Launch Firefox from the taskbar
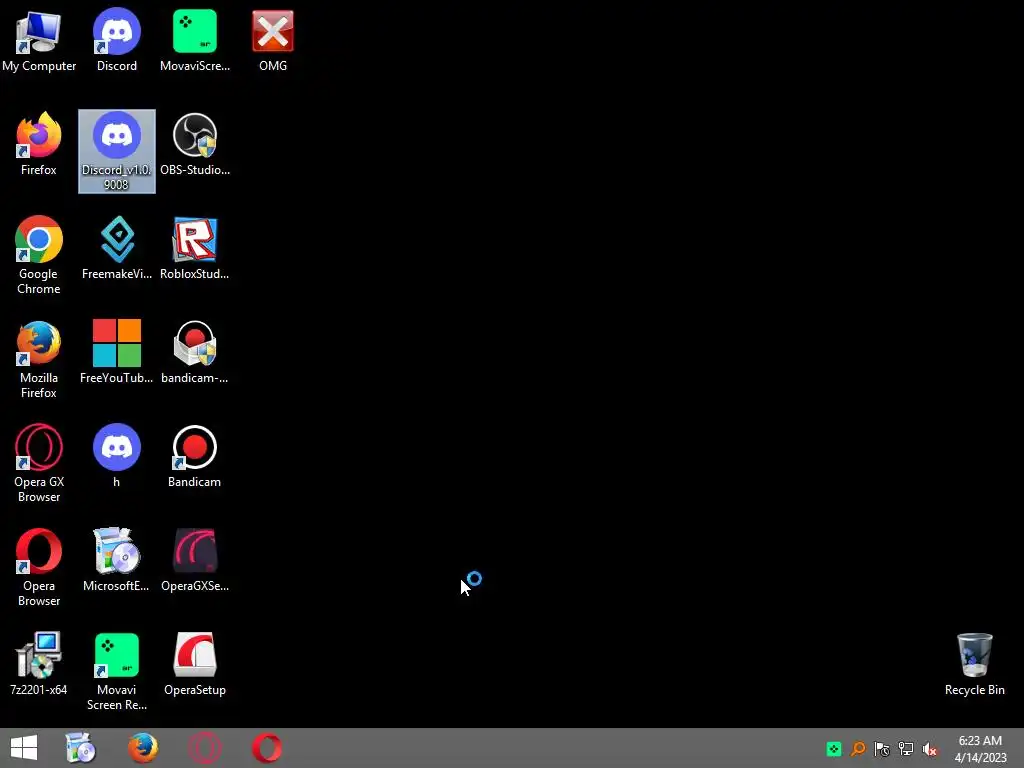This screenshot has height=768, width=1024. coord(143,748)
